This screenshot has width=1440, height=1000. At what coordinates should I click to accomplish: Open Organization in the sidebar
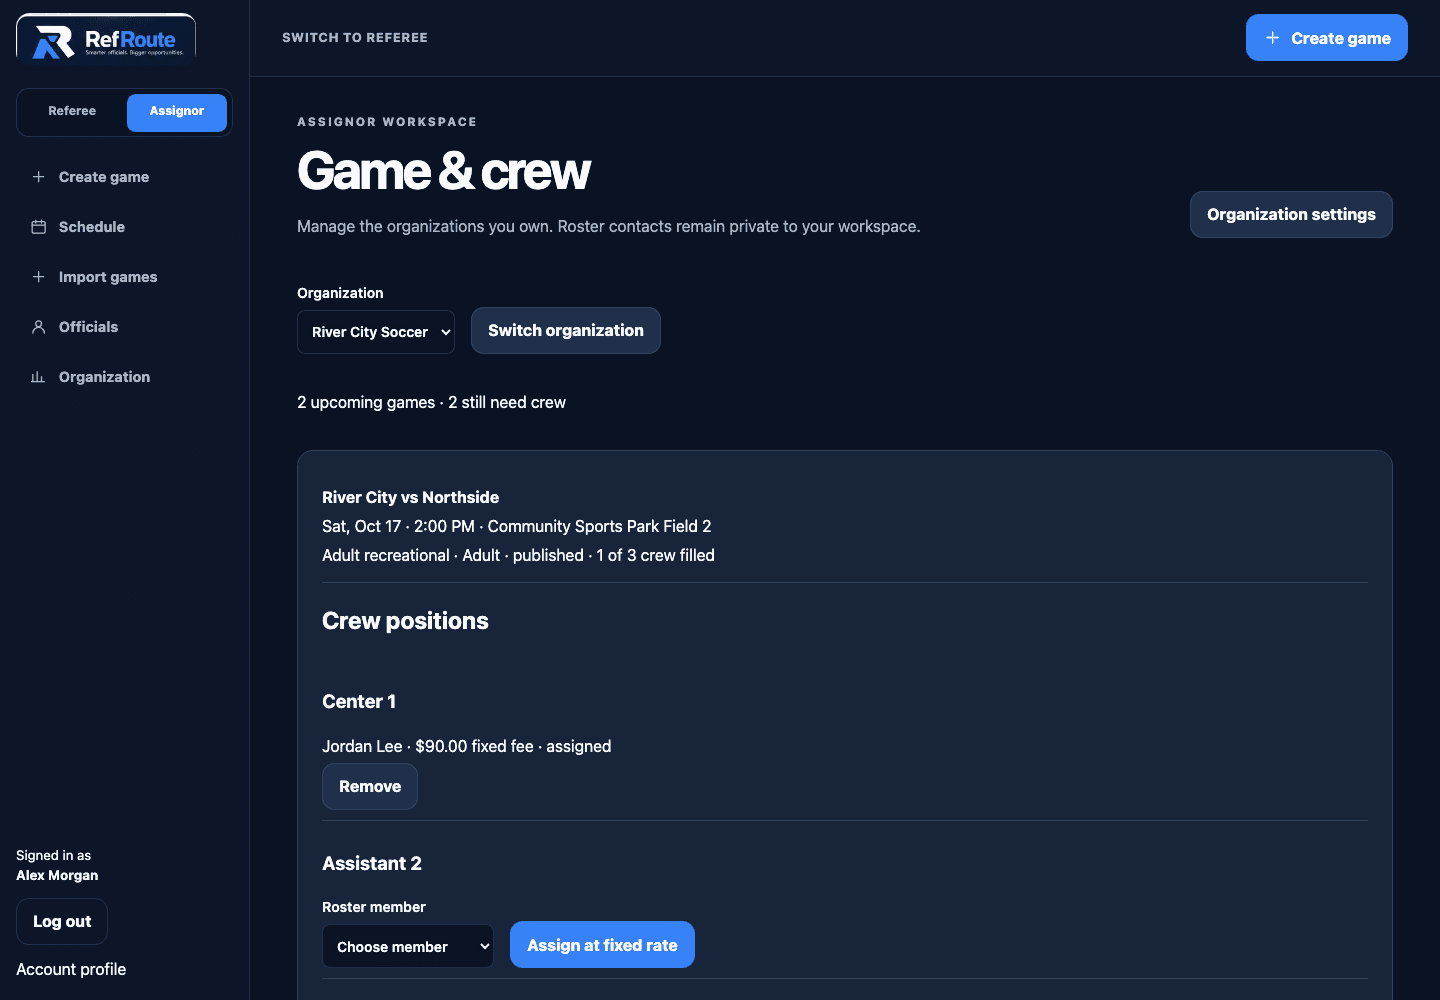pos(124,377)
